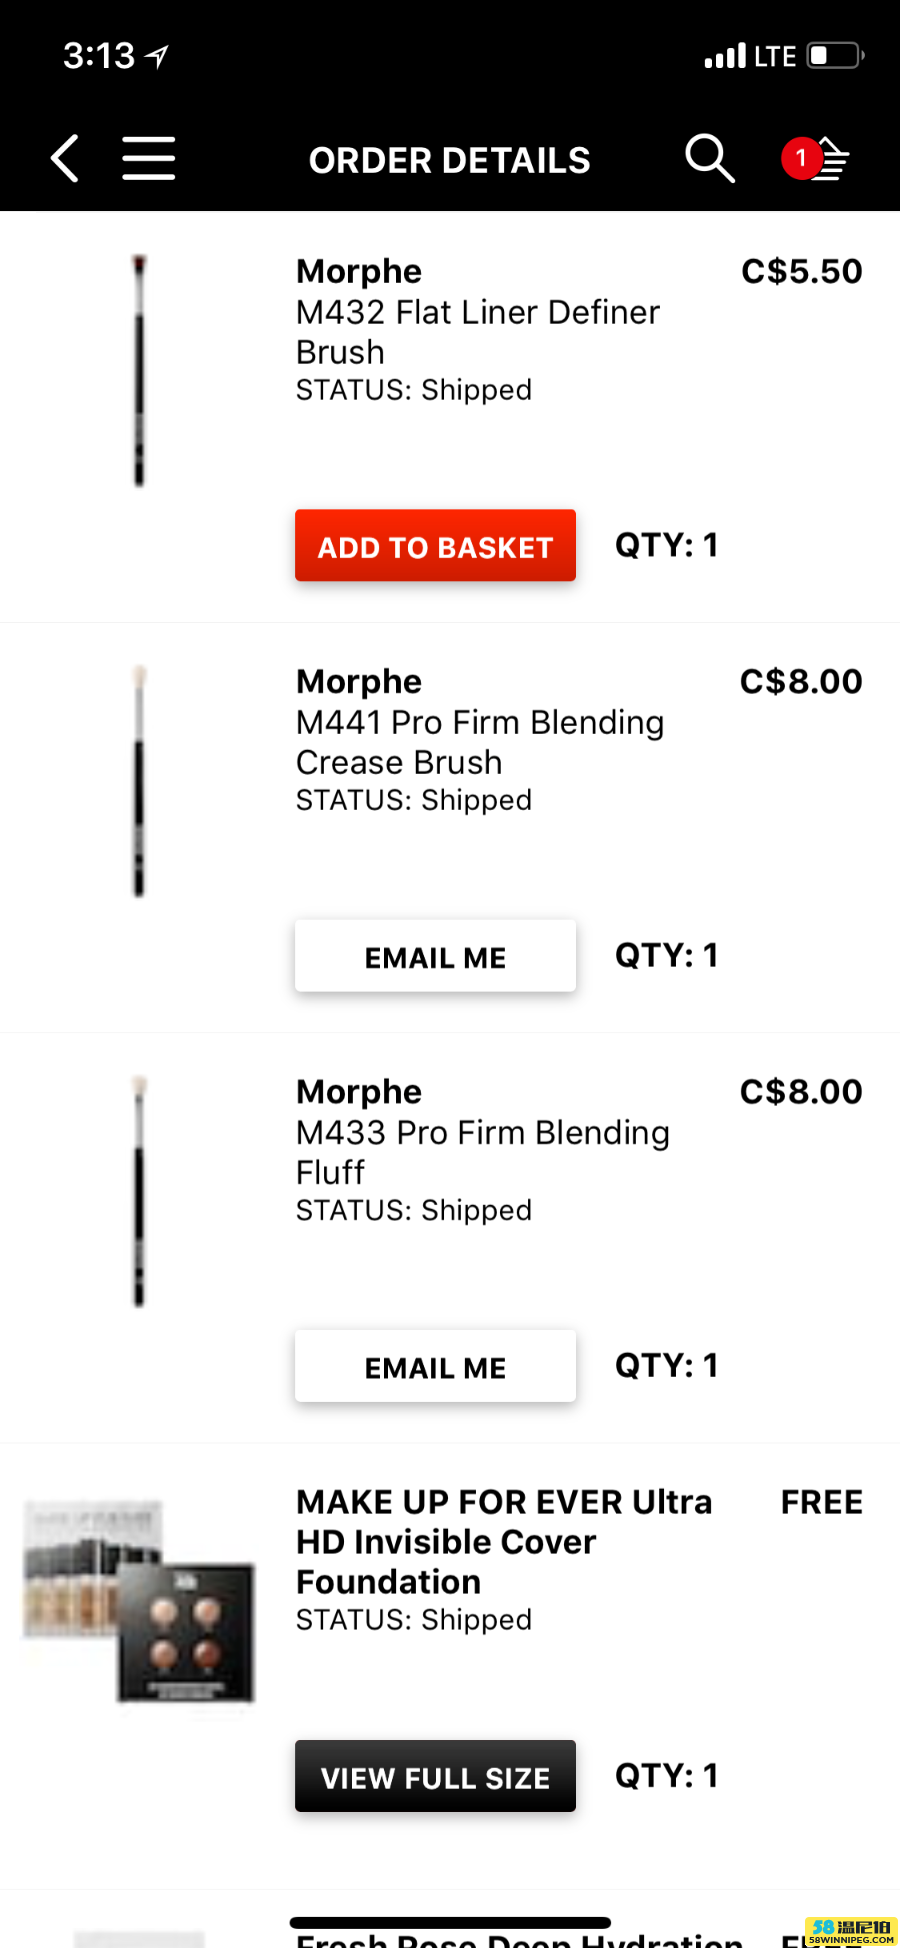Open the search magnifier icon
The height and width of the screenshot is (1948, 900).
pos(710,158)
